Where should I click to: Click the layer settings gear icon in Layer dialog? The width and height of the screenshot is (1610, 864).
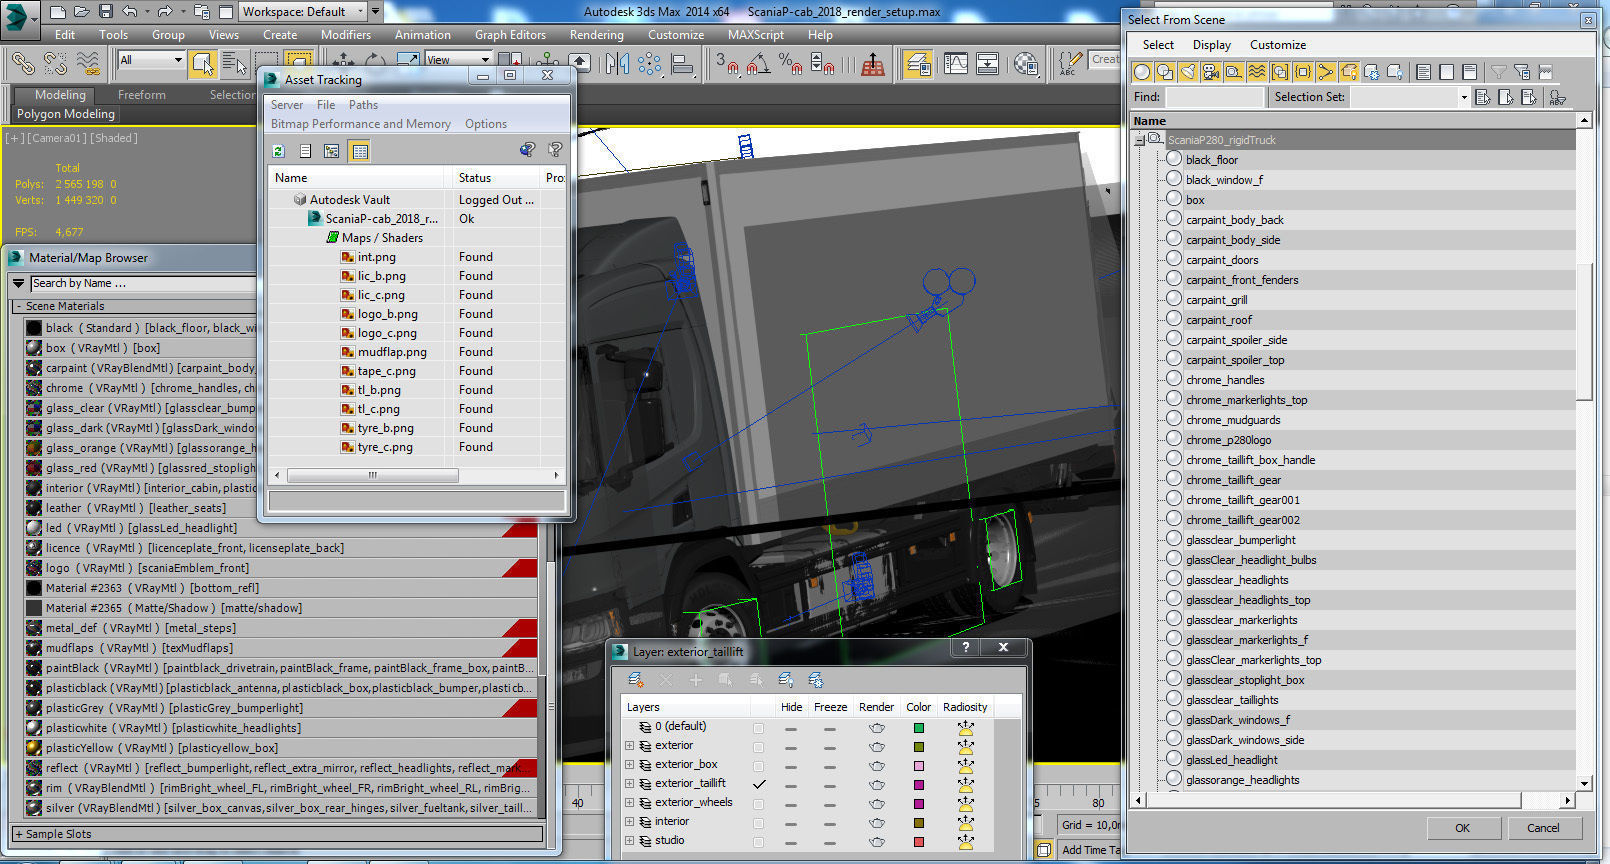[816, 680]
